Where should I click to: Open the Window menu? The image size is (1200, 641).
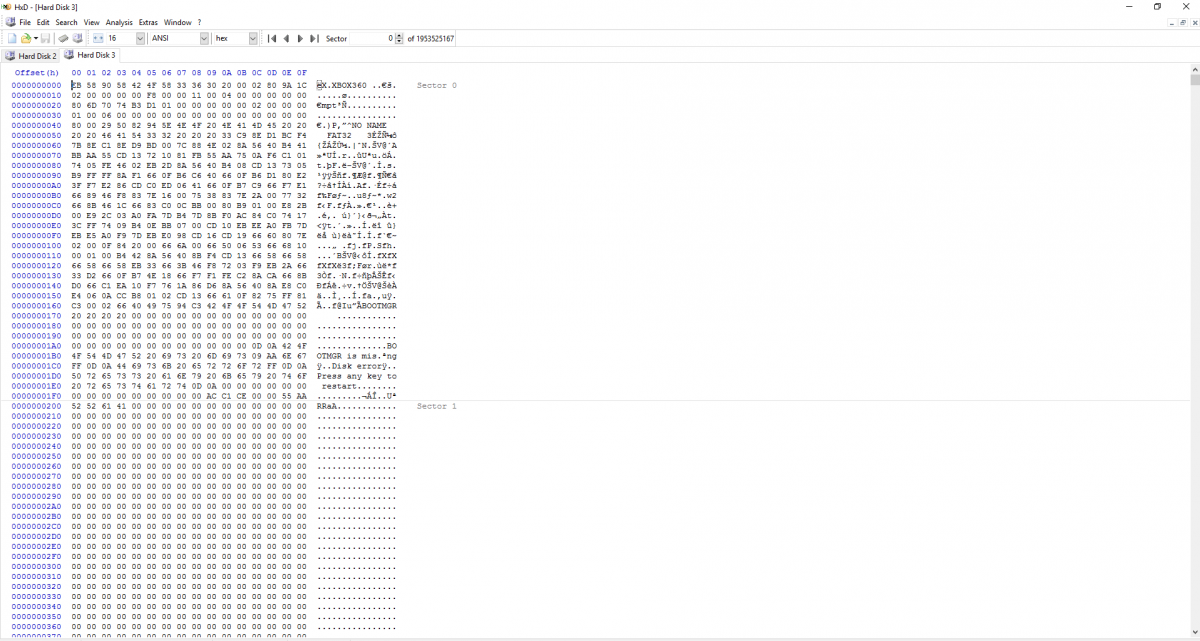[178, 22]
